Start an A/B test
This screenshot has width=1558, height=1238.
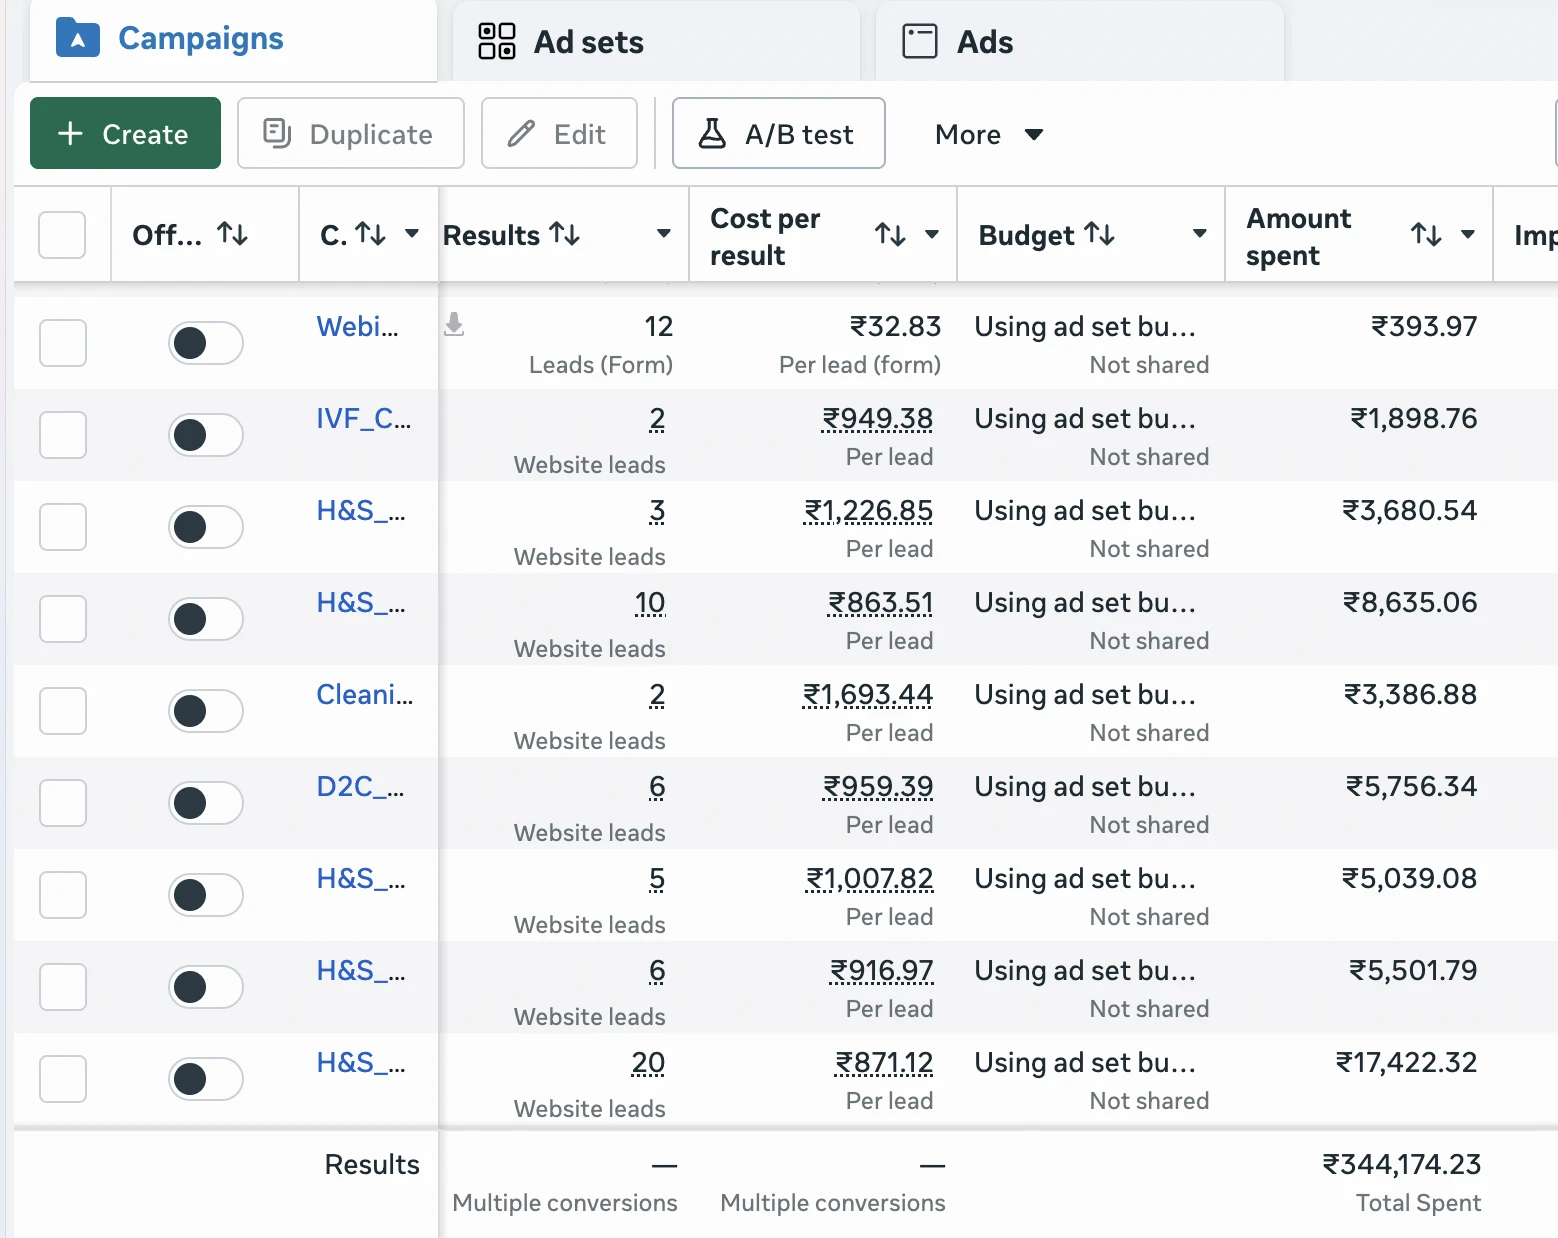779,133
